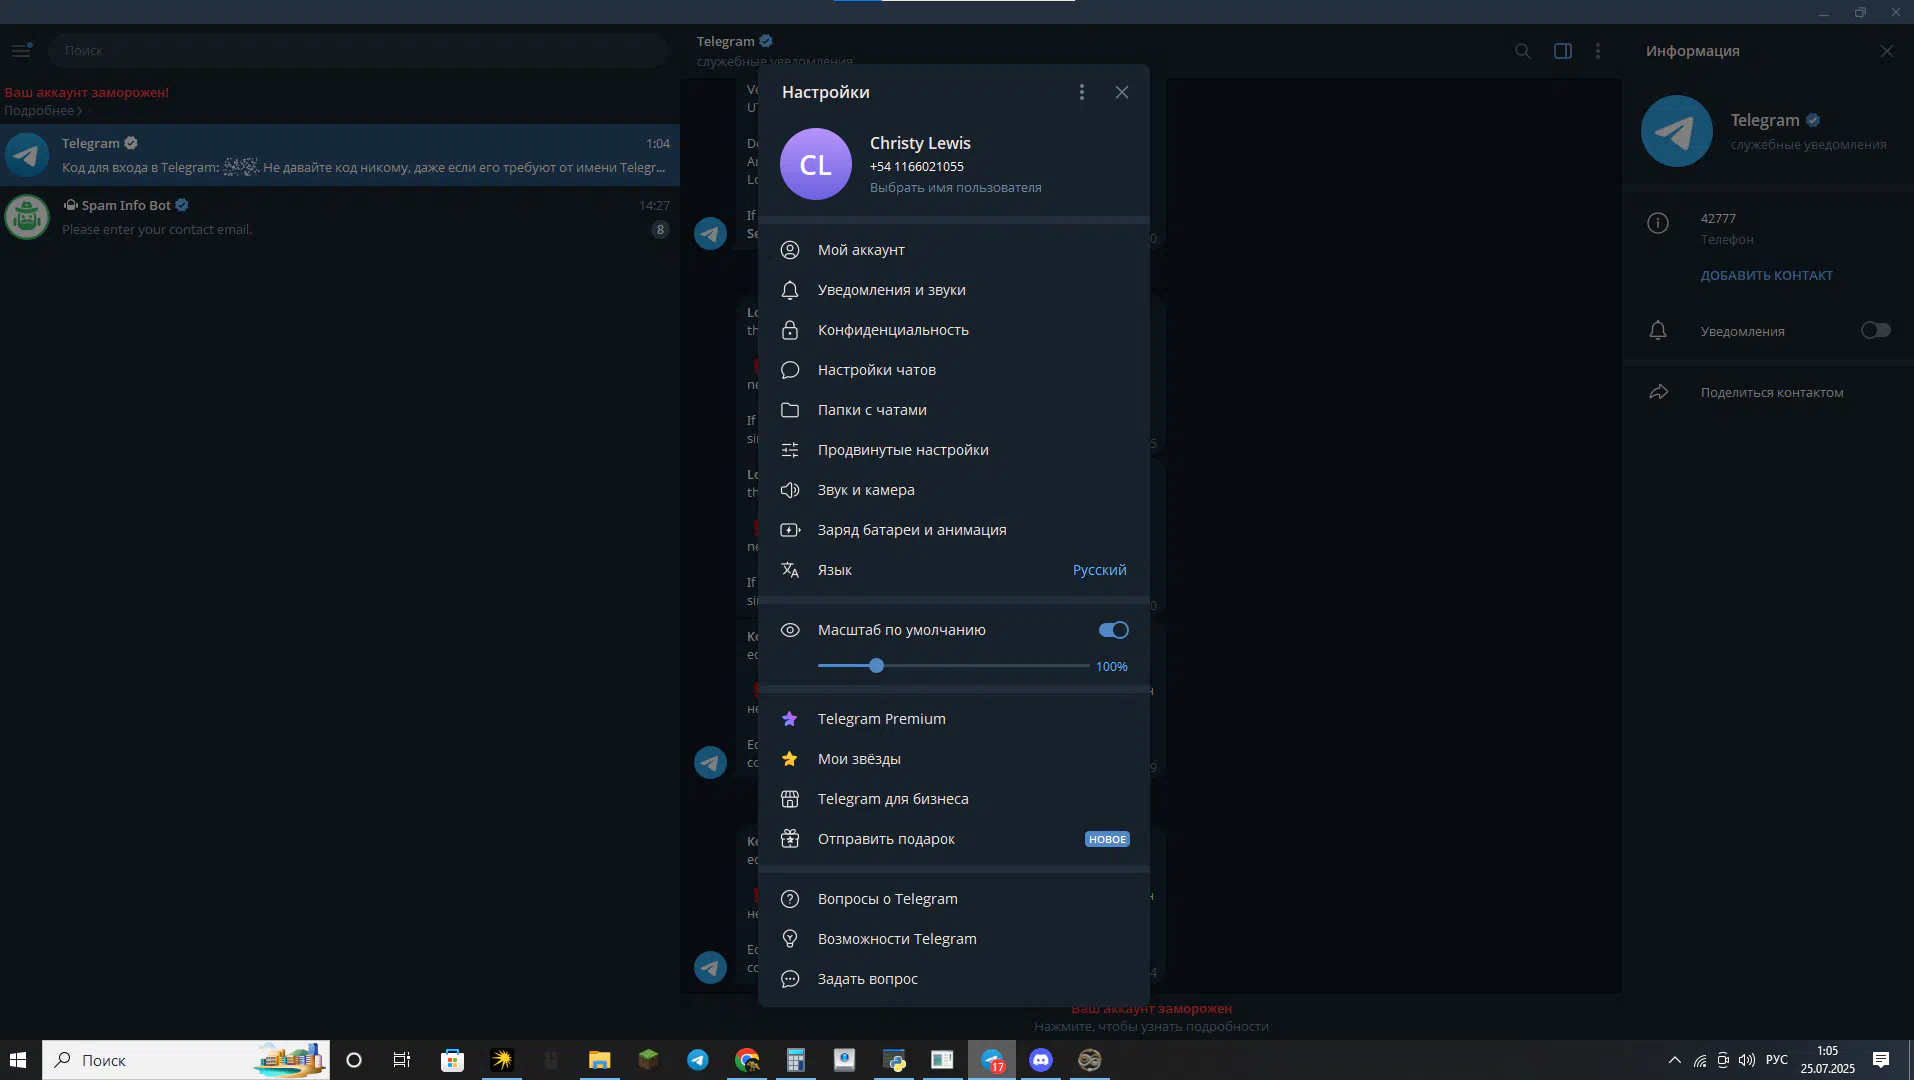Click the purple star Telegram Premium icon
This screenshot has height=1080, width=1914.
[790, 719]
